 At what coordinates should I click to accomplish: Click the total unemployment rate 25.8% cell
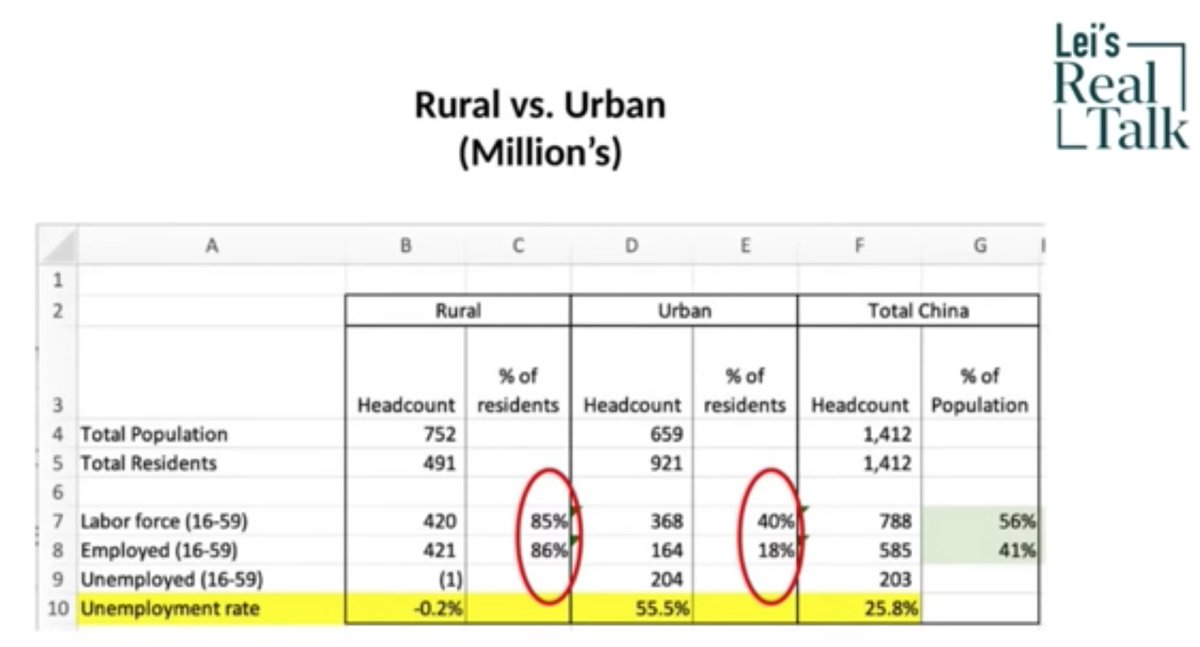(x=859, y=608)
